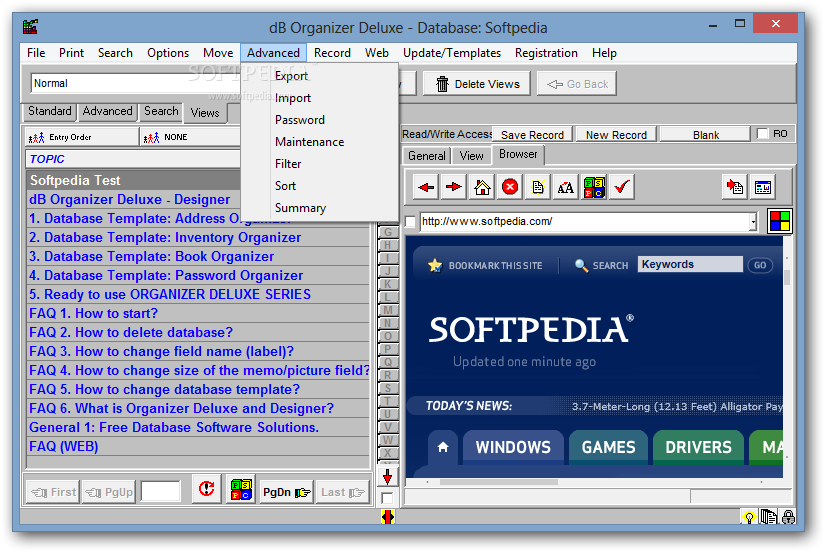This screenshot has width=825, height=552.
Task: Click the red-arrow document import icon
Action: 735,187
